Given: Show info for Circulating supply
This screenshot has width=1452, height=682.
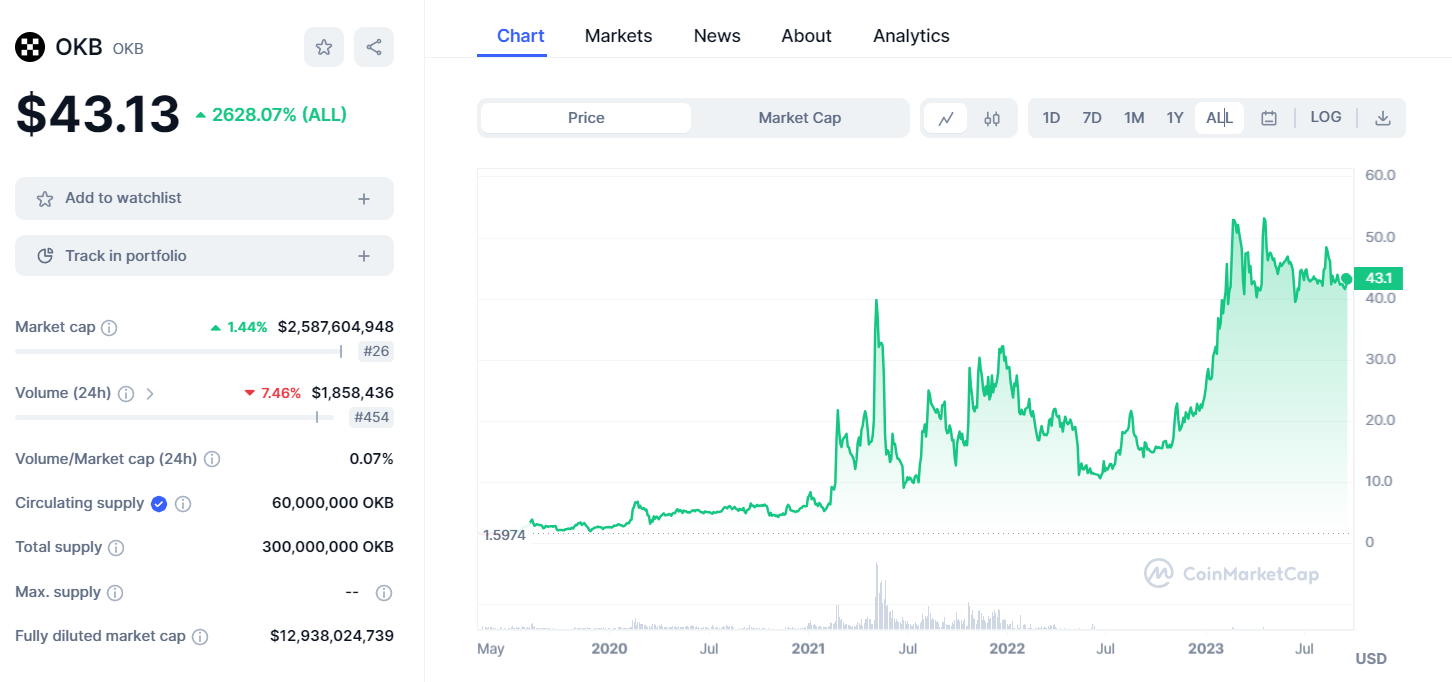Looking at the screenshot, I should coord(183,504).
